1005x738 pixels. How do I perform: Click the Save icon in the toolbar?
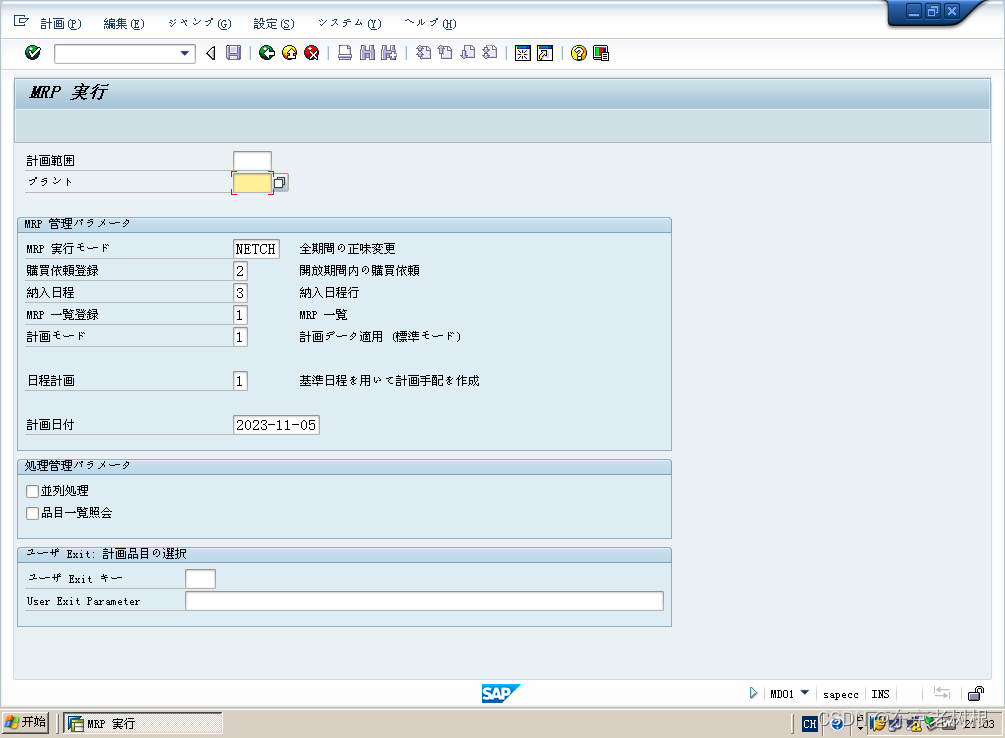[x=233, y=53]
